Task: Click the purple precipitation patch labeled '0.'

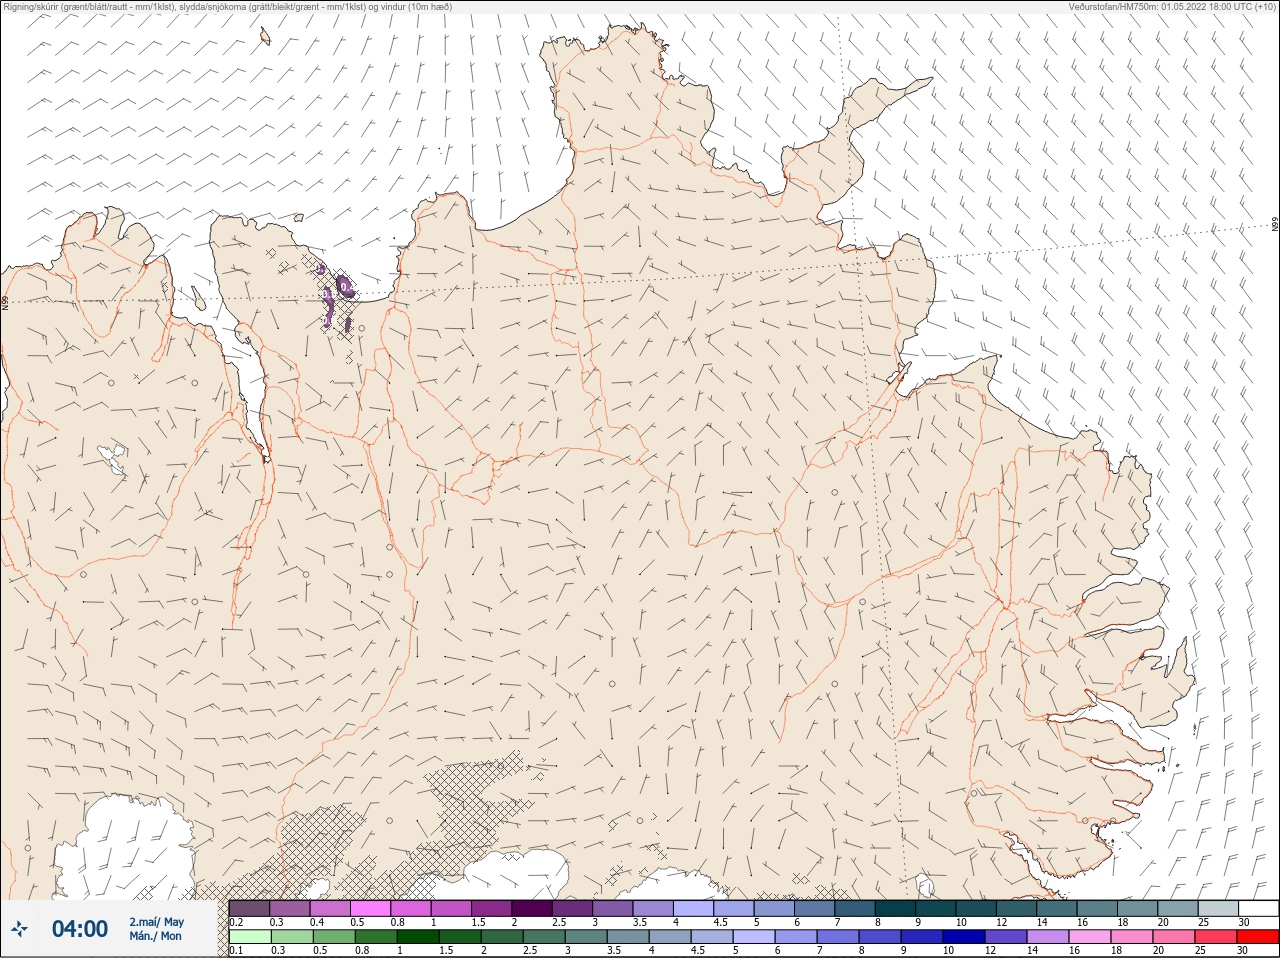Action: pyautogui.click(x=345, y=287)
